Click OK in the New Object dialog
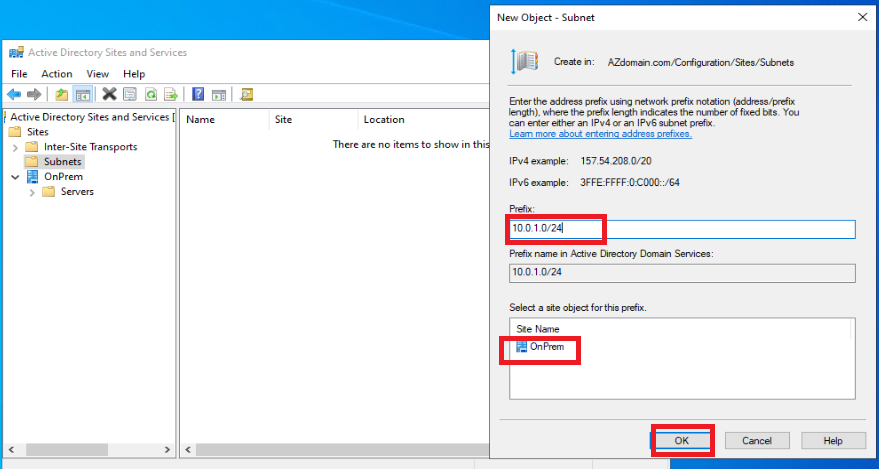The height and width of the screenshot is (469, 879). [681, 440]
